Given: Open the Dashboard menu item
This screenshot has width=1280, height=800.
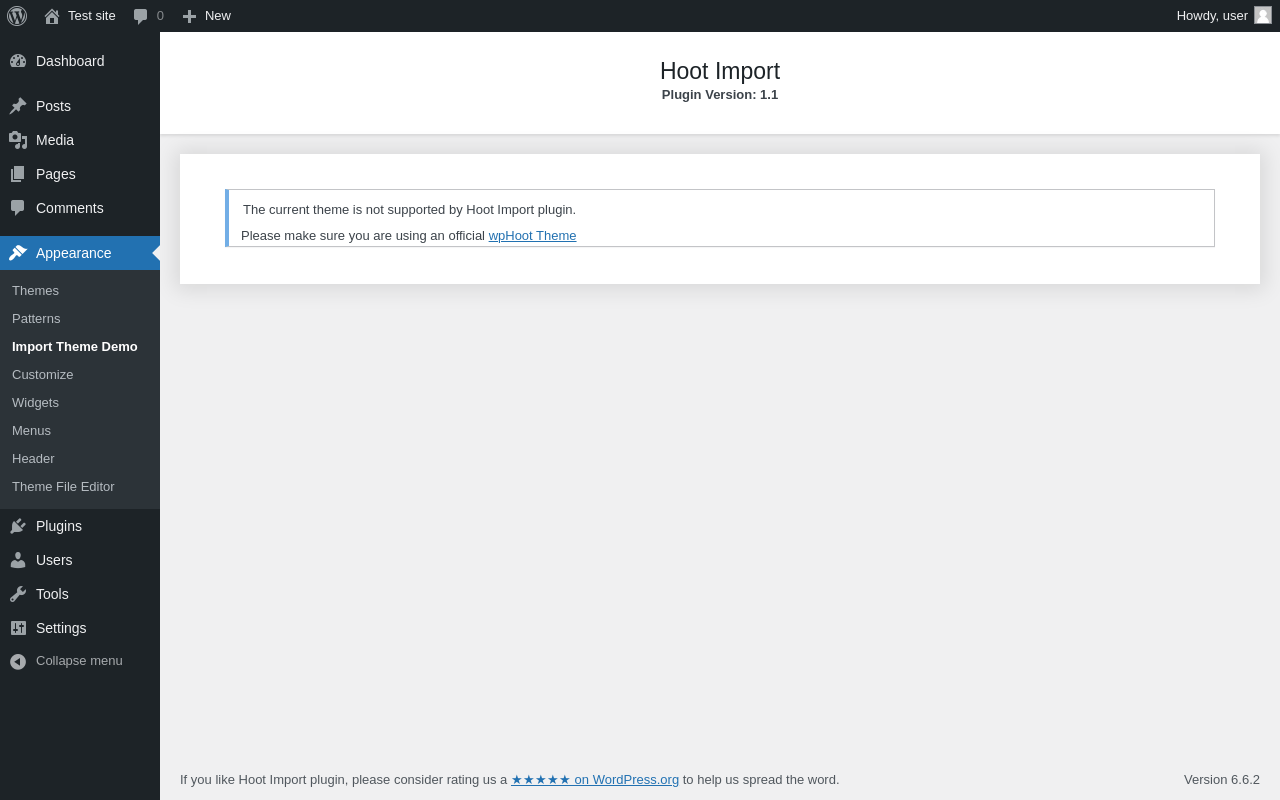Looking at the screenshot, I should [70, 61].
